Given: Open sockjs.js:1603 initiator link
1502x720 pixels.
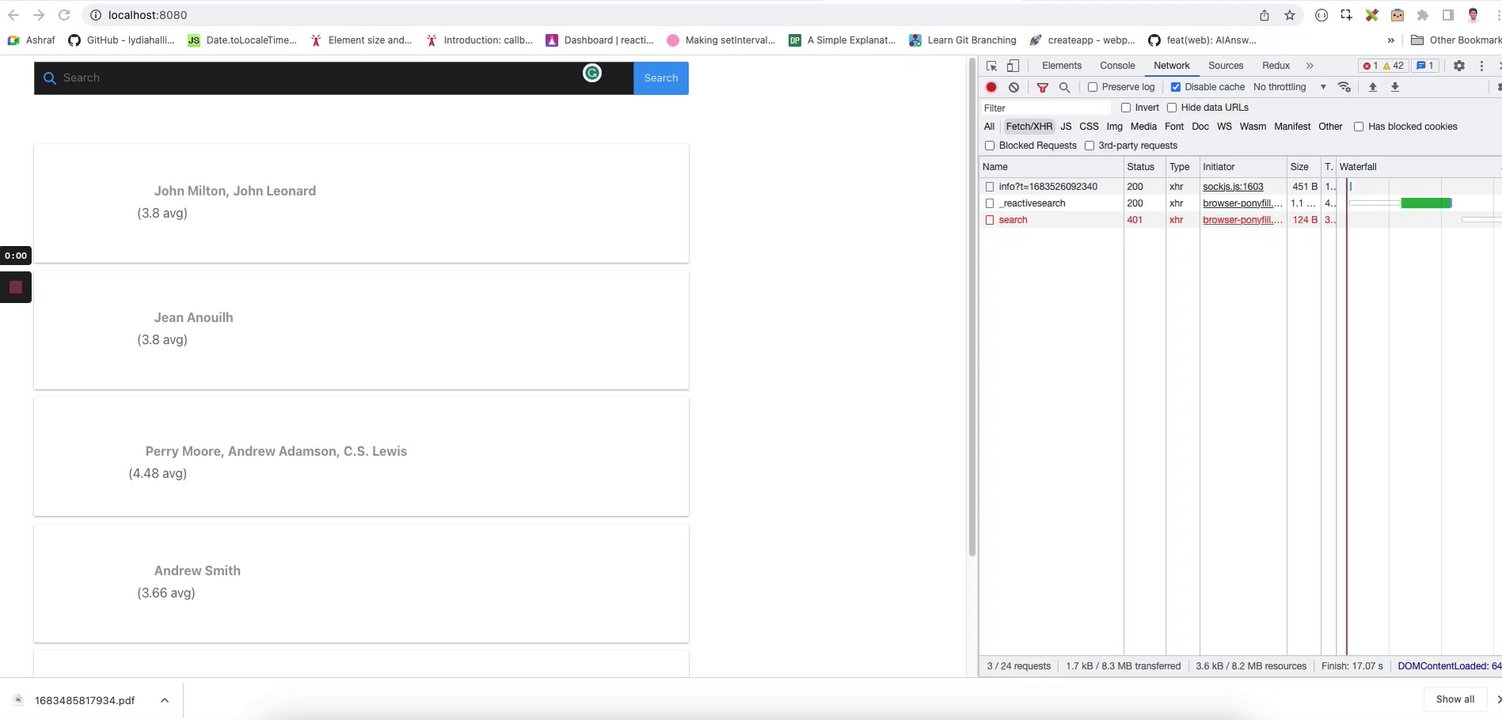Looking at the screenshot, I should pyautogui.click(x=1233, y=187).
